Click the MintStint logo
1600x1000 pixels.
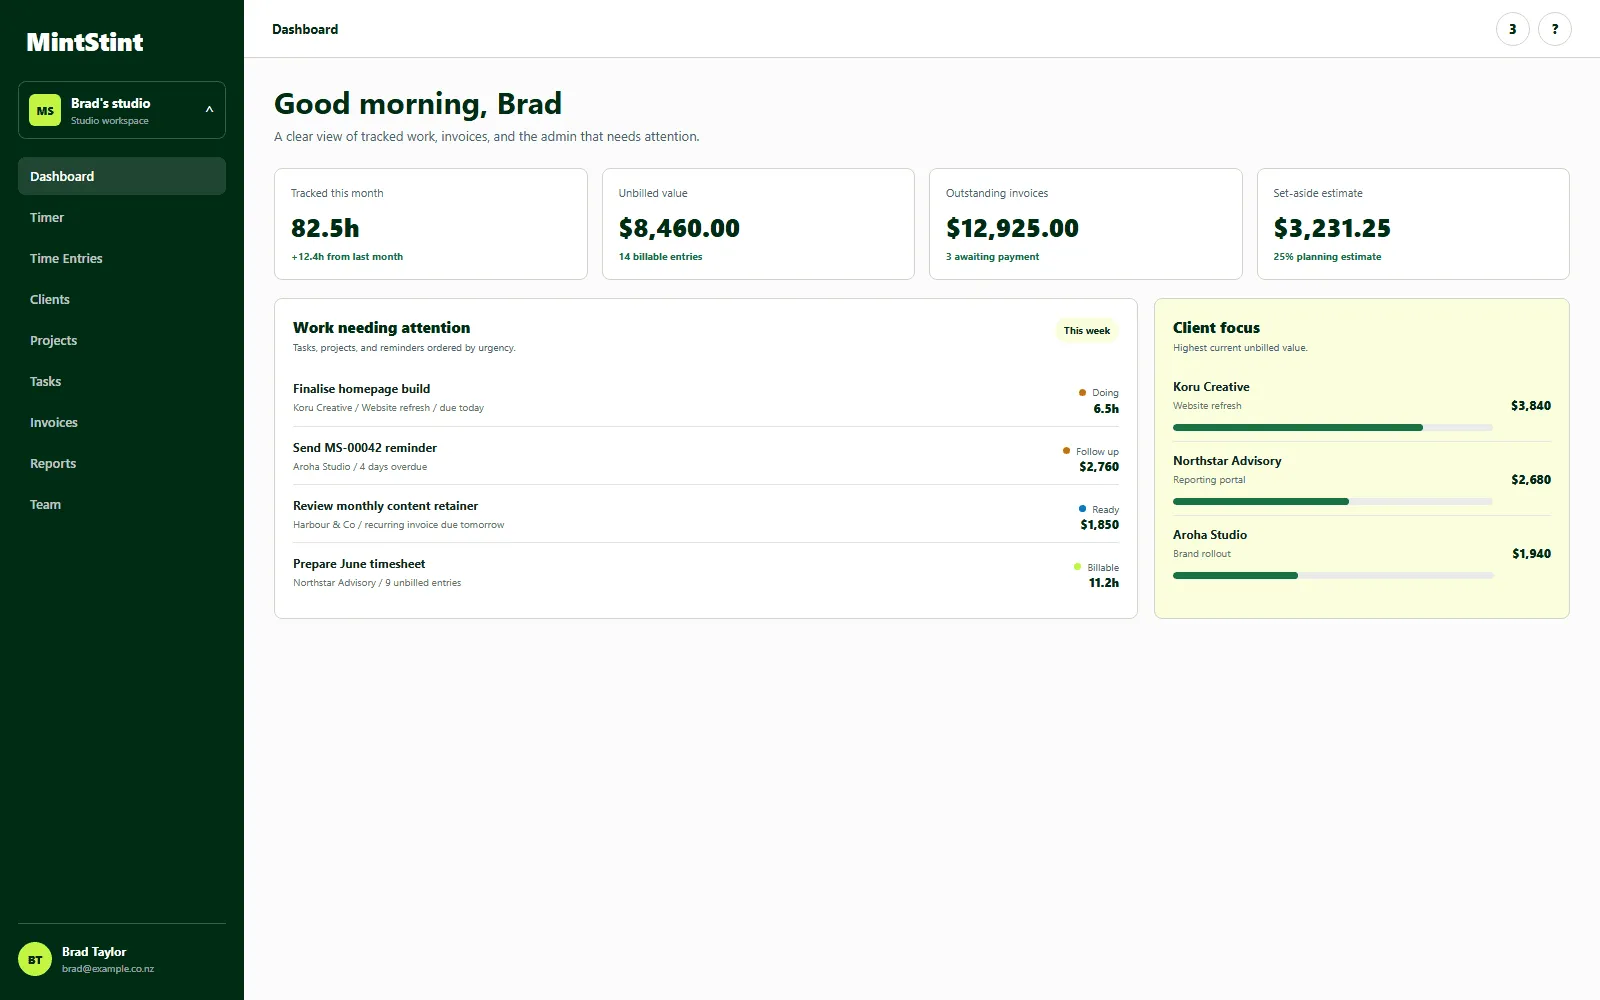[x=85, y=42]
